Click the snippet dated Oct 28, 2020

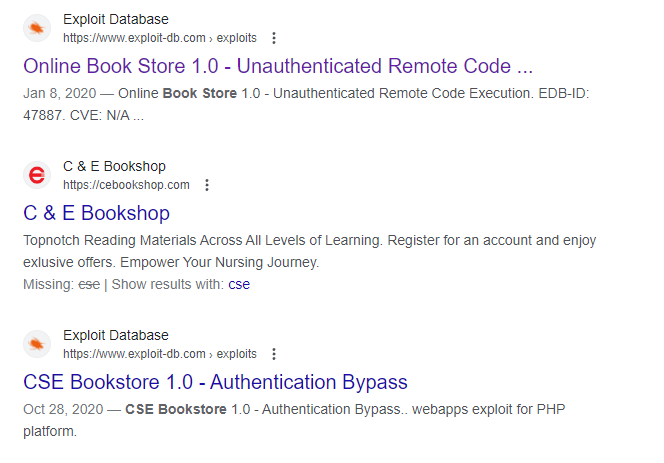point(294,420)
